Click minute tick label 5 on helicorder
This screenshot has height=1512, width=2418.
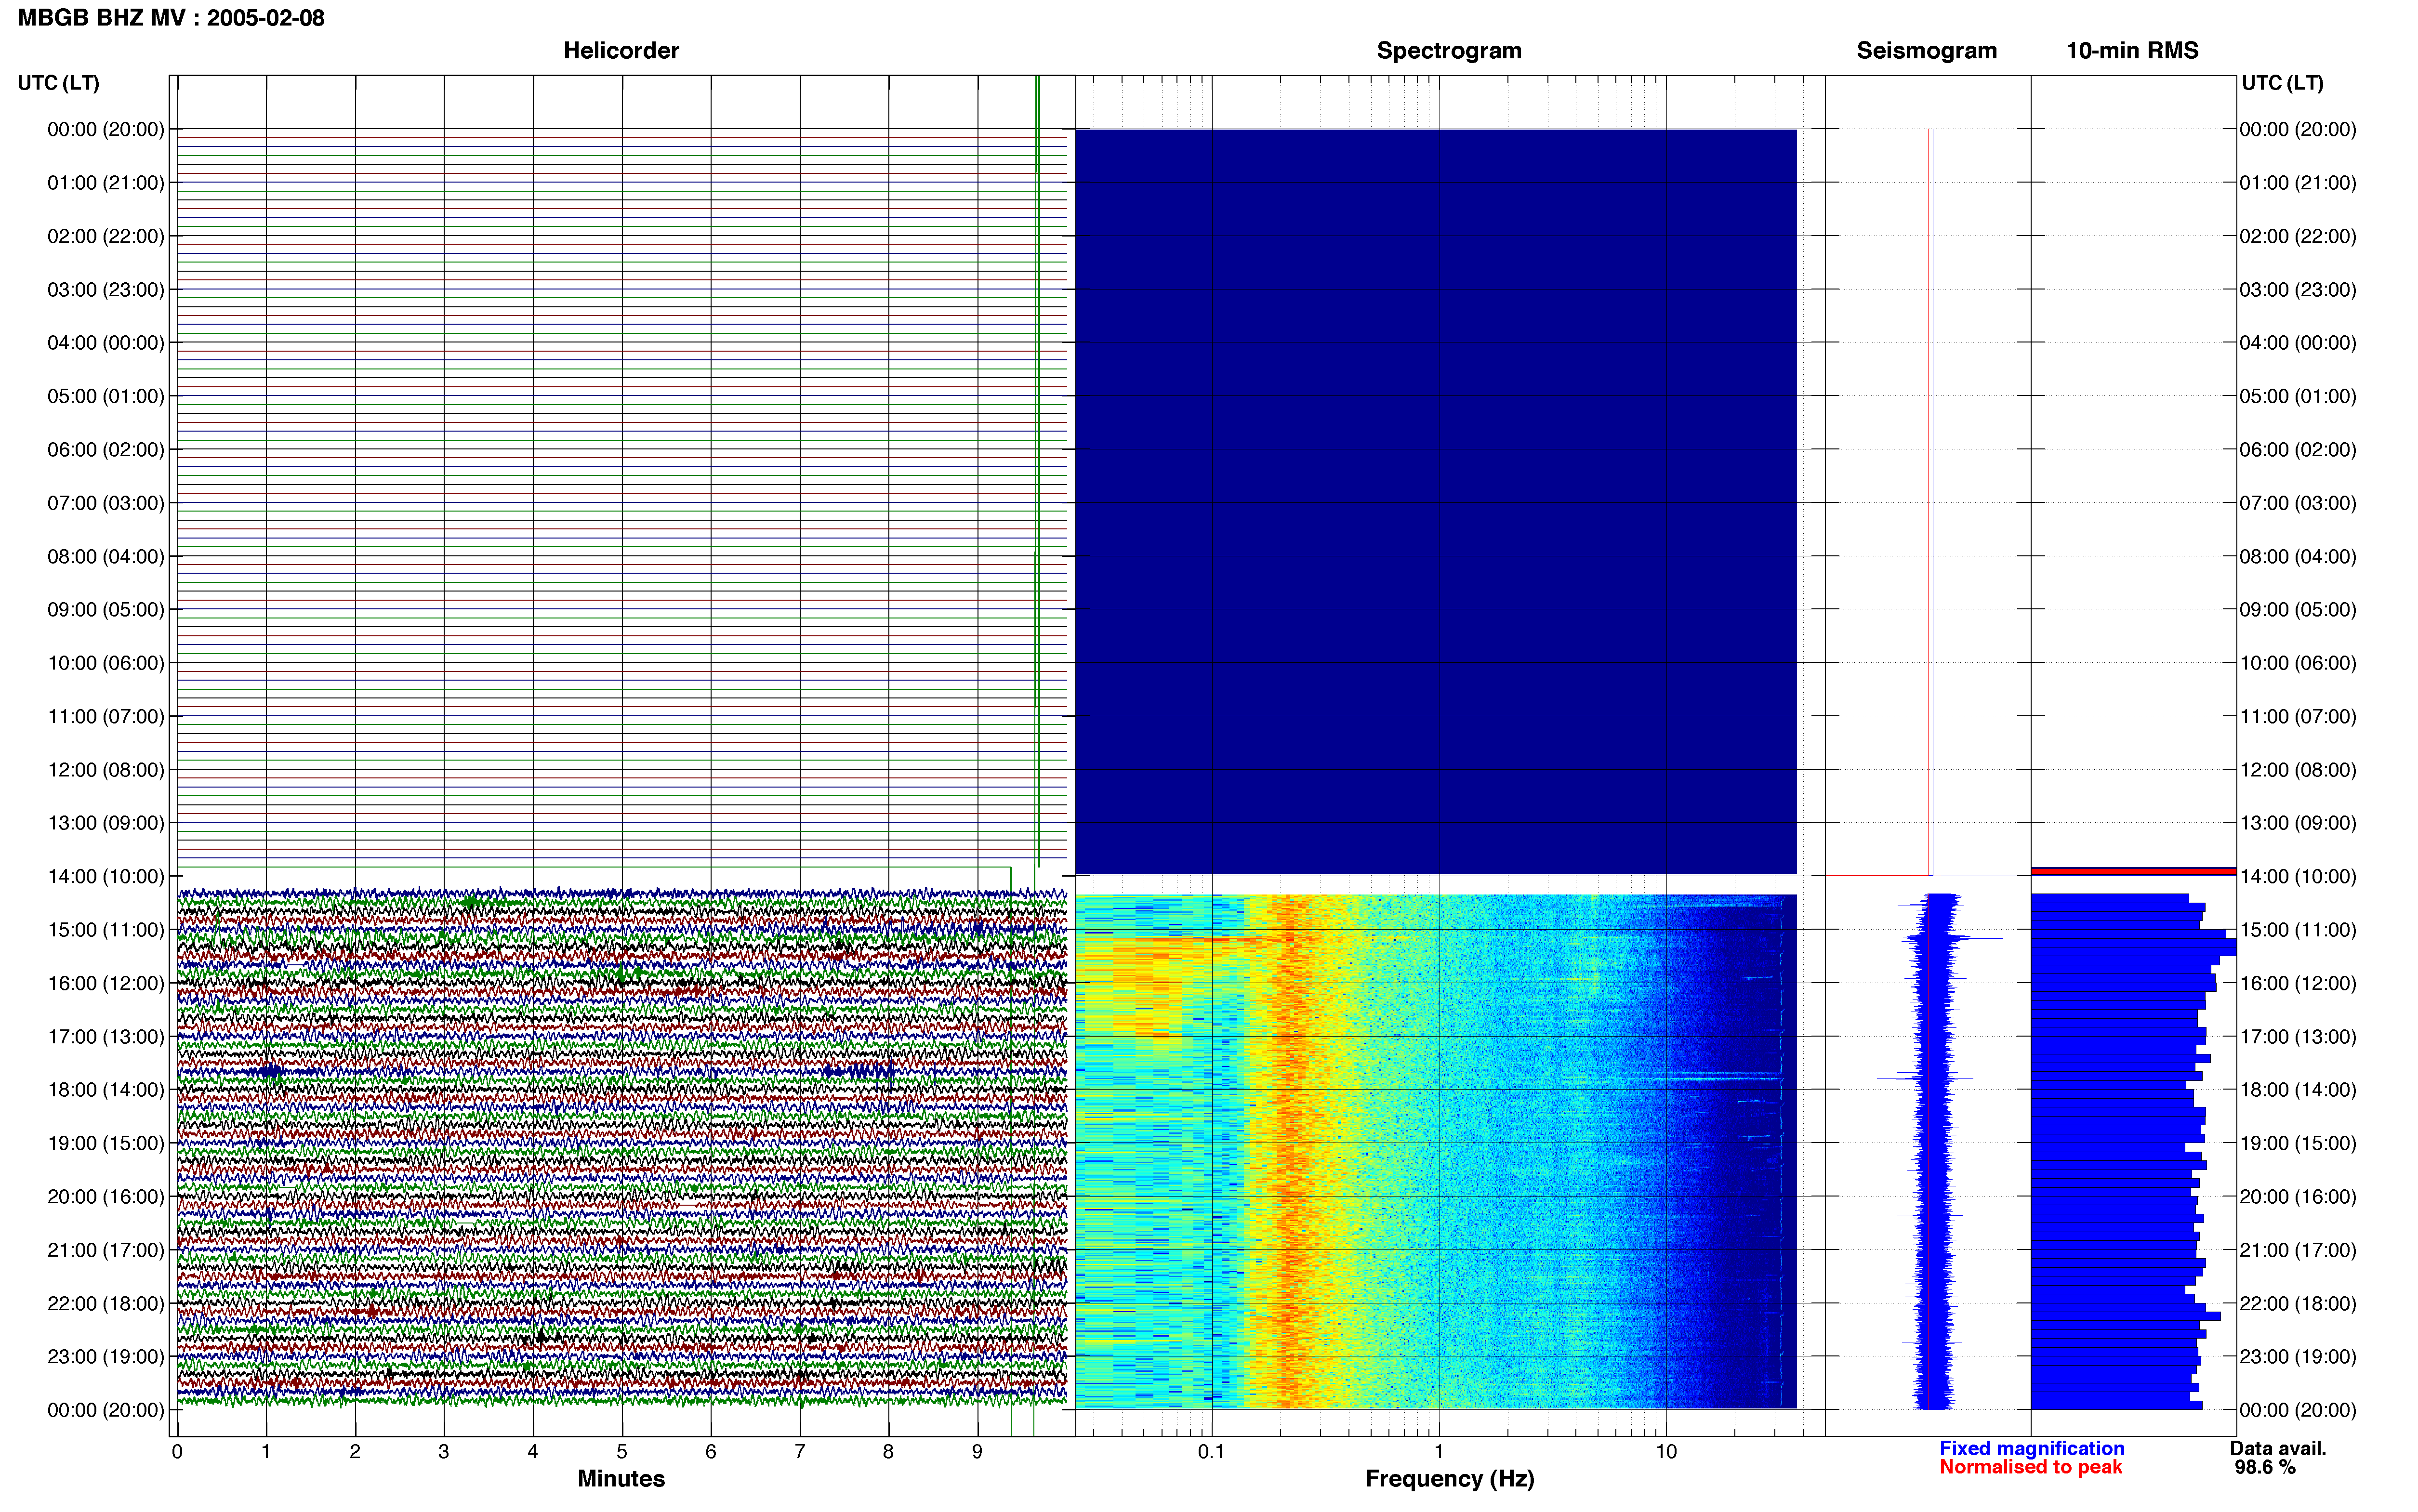coord(622,1452)
